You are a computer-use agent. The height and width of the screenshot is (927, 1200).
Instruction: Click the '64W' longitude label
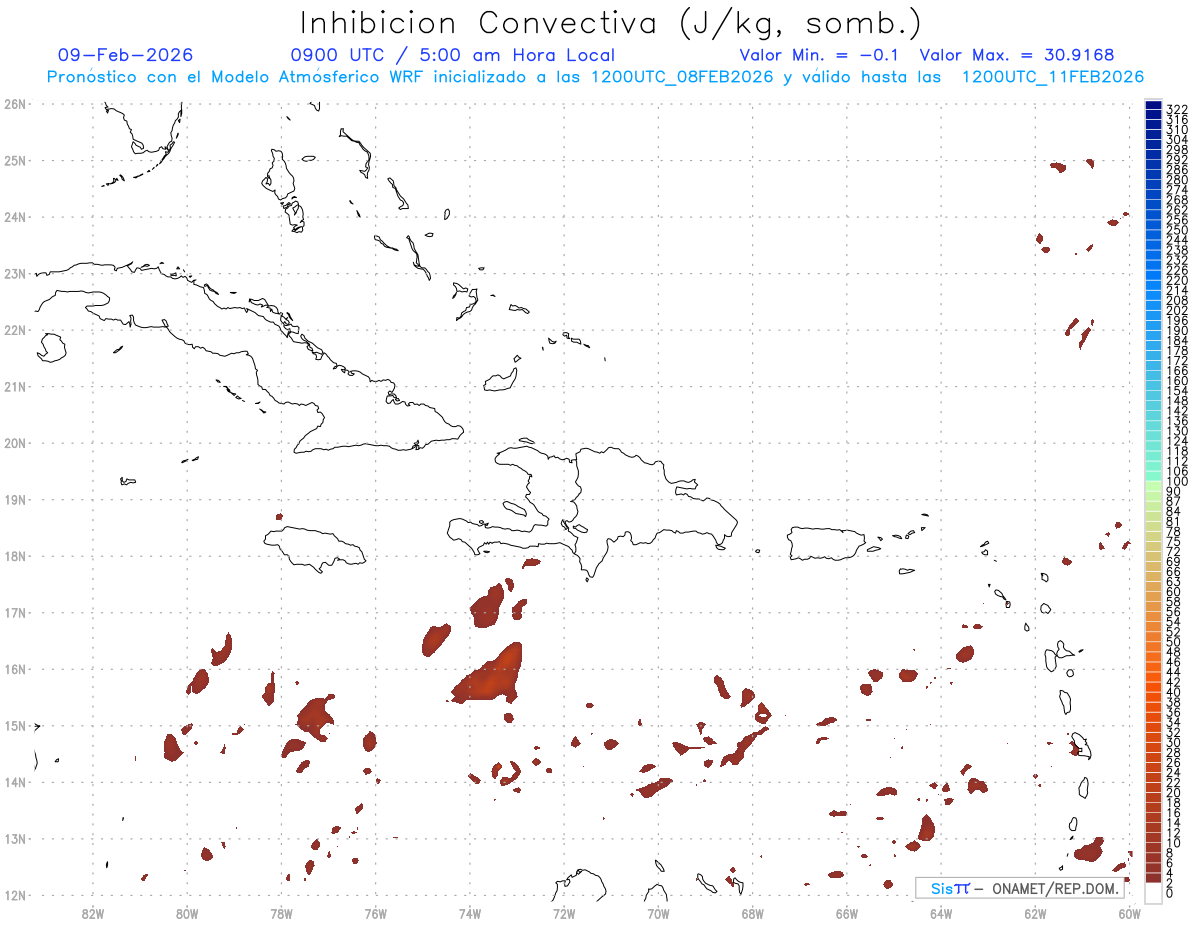coord(941,912)
